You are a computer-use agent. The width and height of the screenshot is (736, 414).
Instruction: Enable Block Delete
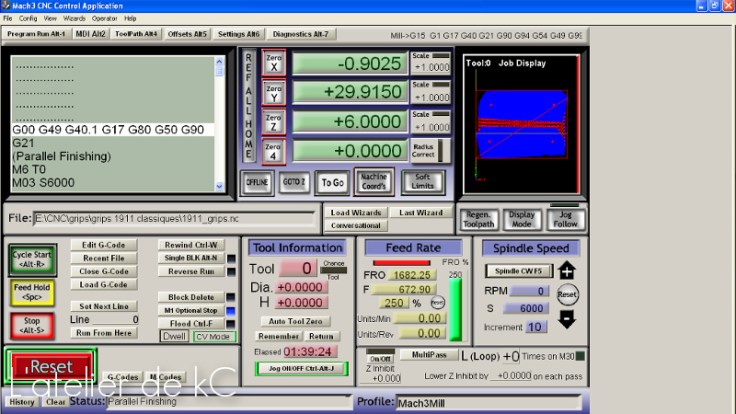(x=189, y=297)
